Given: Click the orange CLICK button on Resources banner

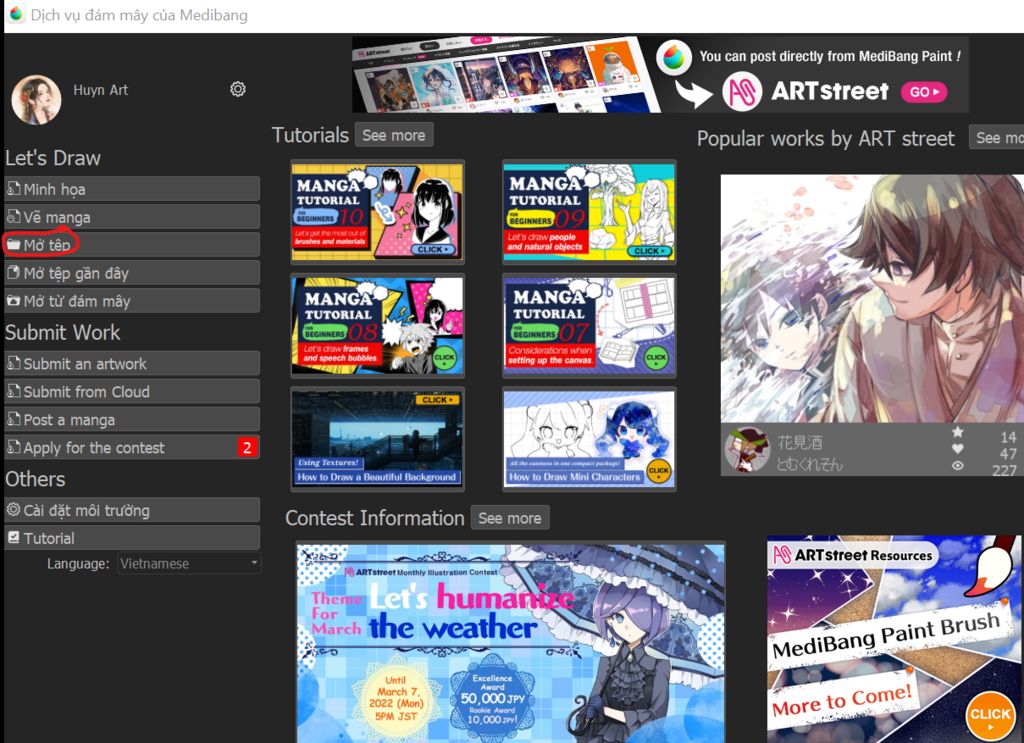Looking at the screenshot, I should (x=990, y=716).
